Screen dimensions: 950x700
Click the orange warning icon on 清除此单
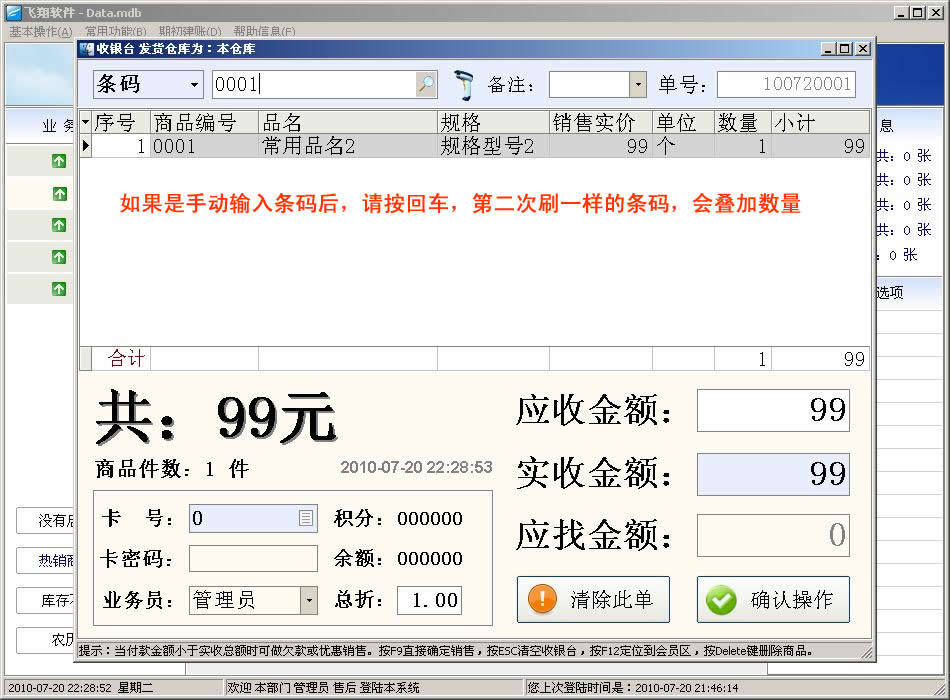(x=542, y=599)
